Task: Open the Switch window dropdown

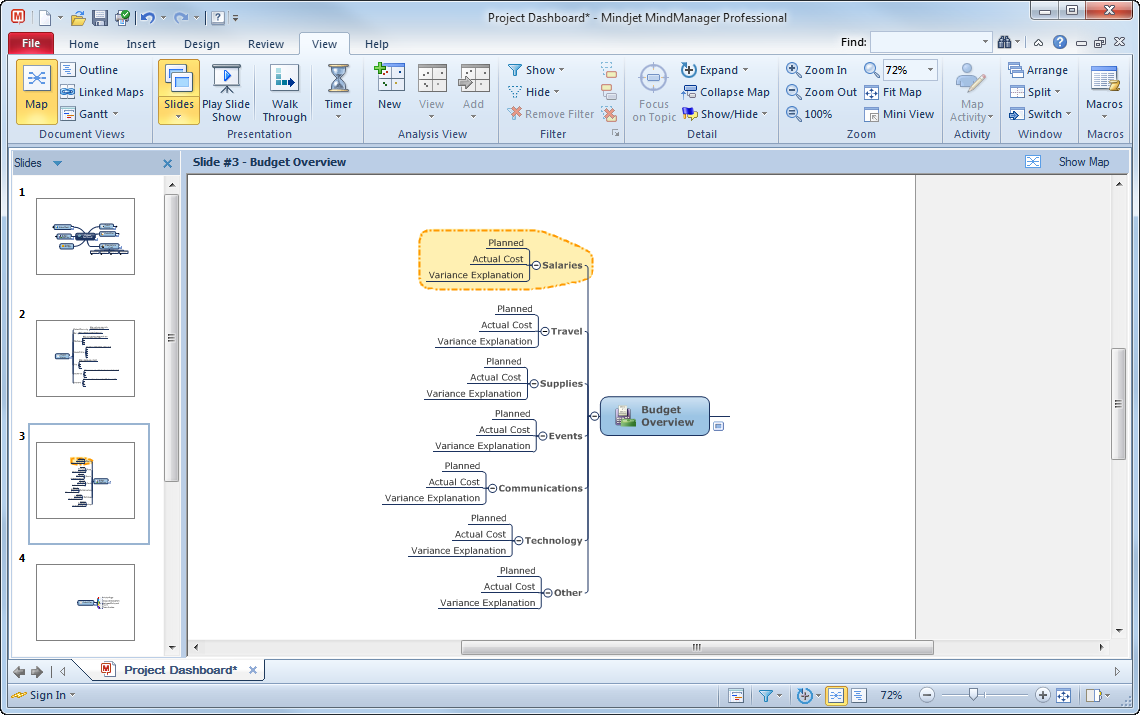Action: (x=1040, y=113)
